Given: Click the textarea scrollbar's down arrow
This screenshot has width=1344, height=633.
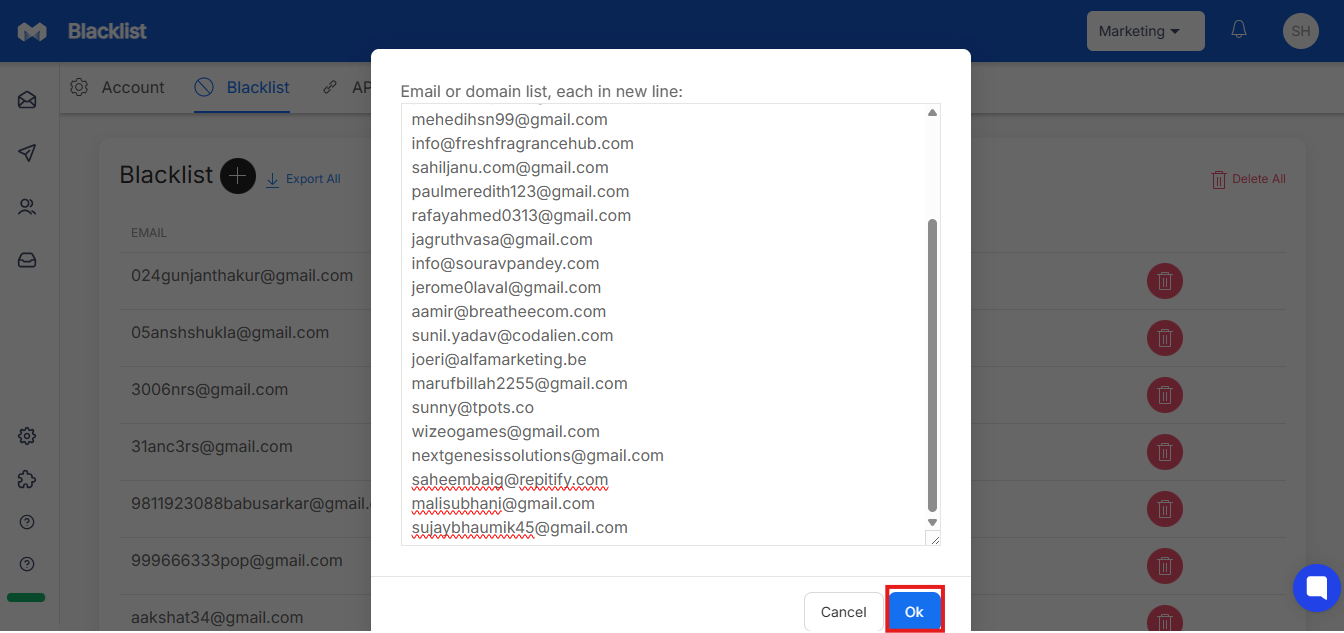Looking at the screenshot, I should [x=932, y=522].
